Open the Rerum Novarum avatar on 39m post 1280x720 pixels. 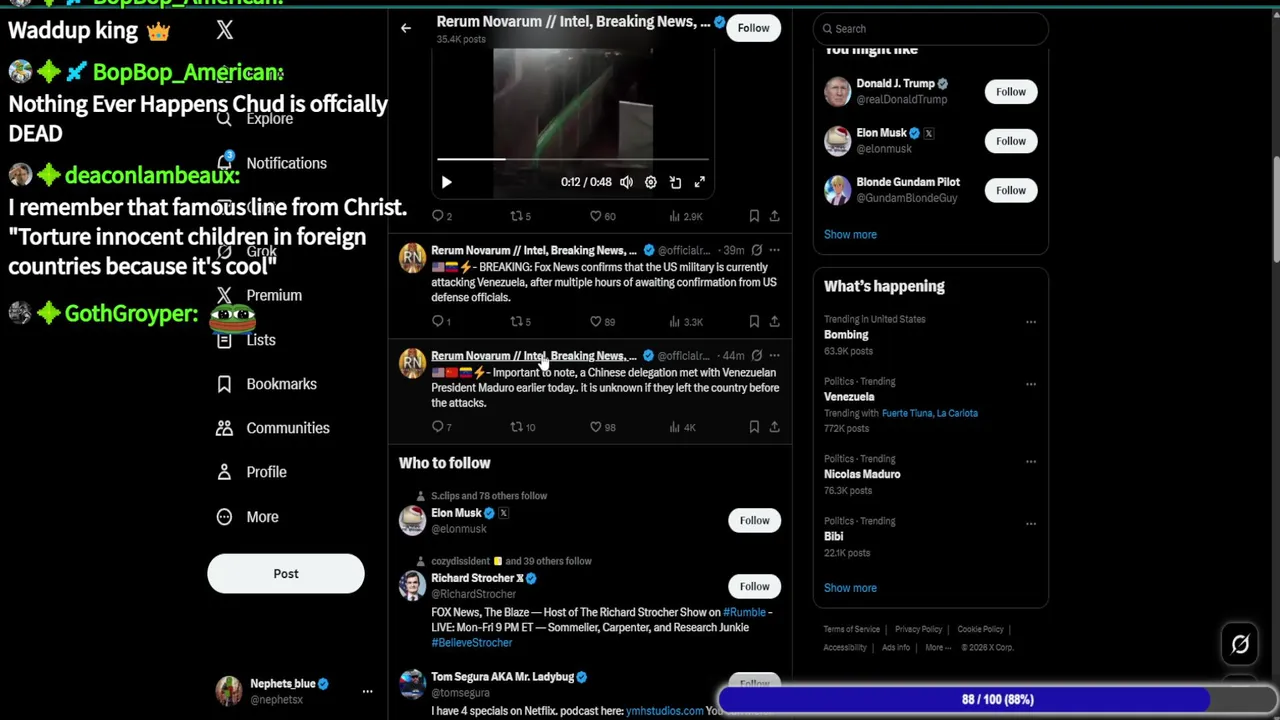(412, 258)
